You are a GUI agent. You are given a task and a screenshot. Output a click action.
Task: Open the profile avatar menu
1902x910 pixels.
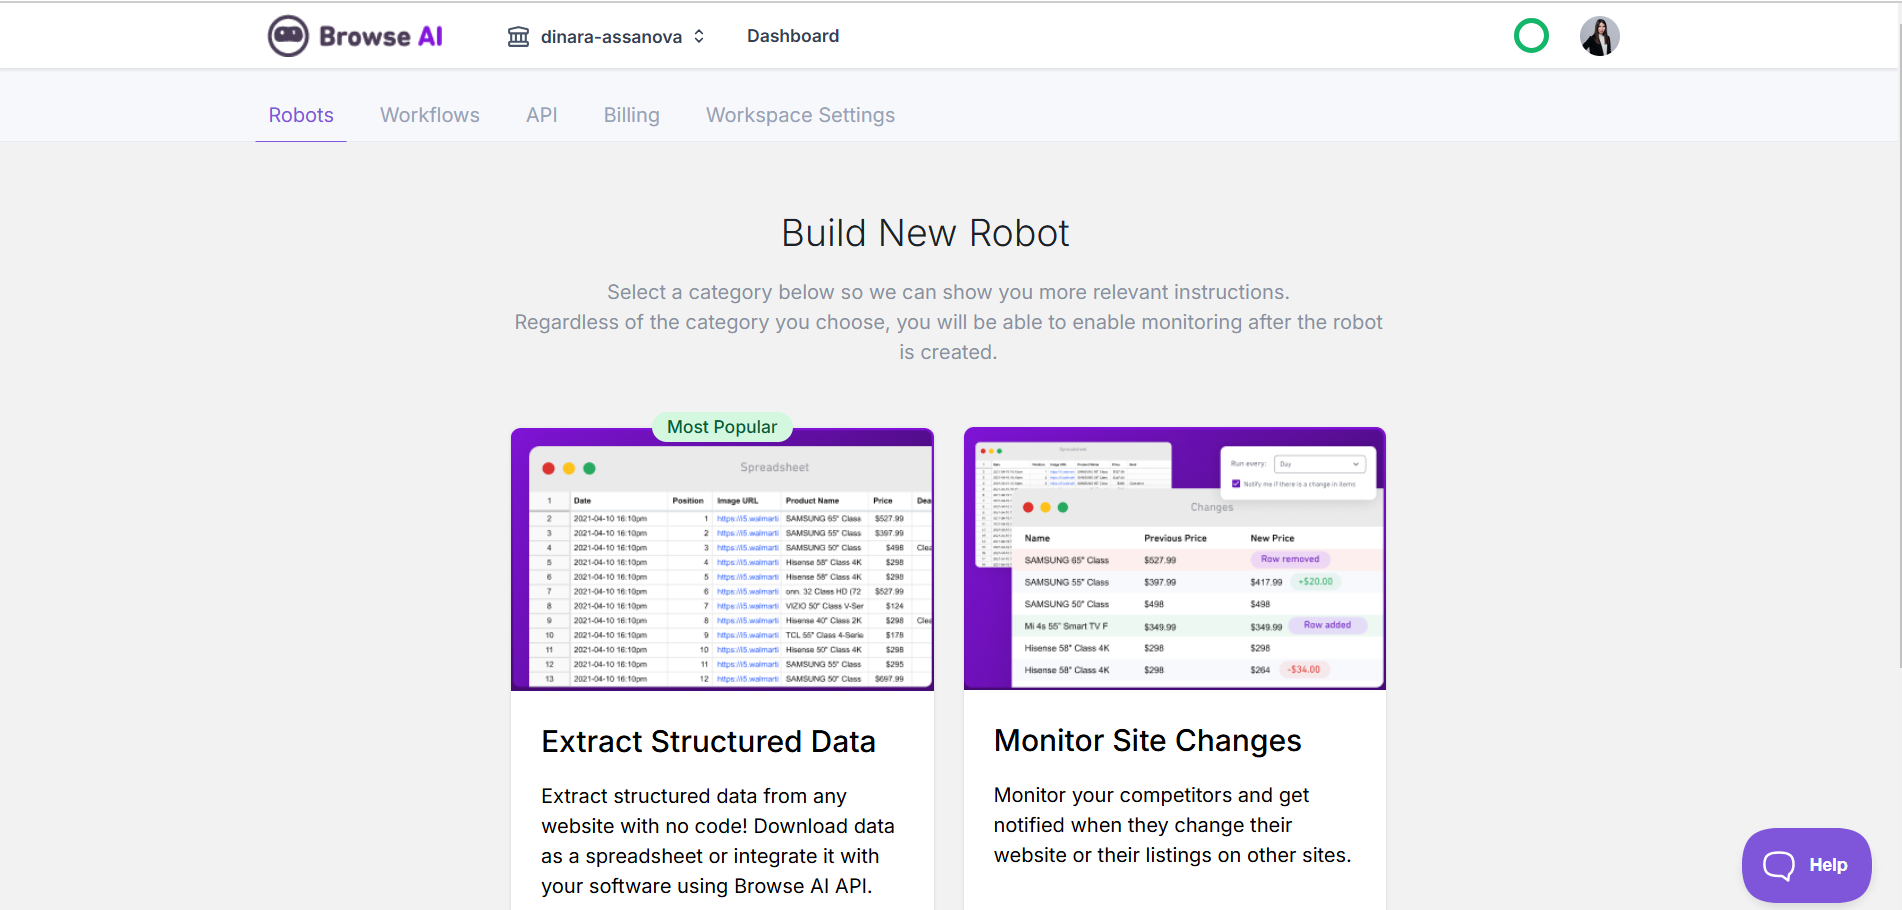(x=1599, y=35)
